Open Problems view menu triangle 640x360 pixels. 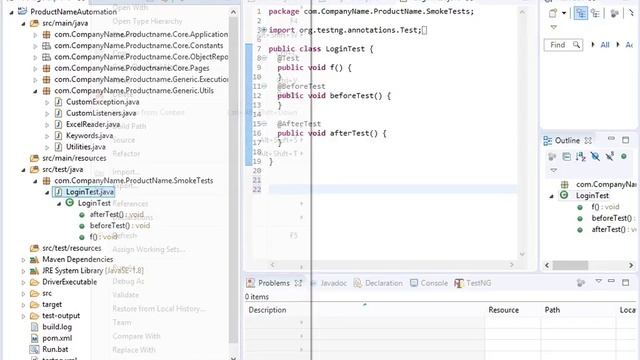pos(598,281)
